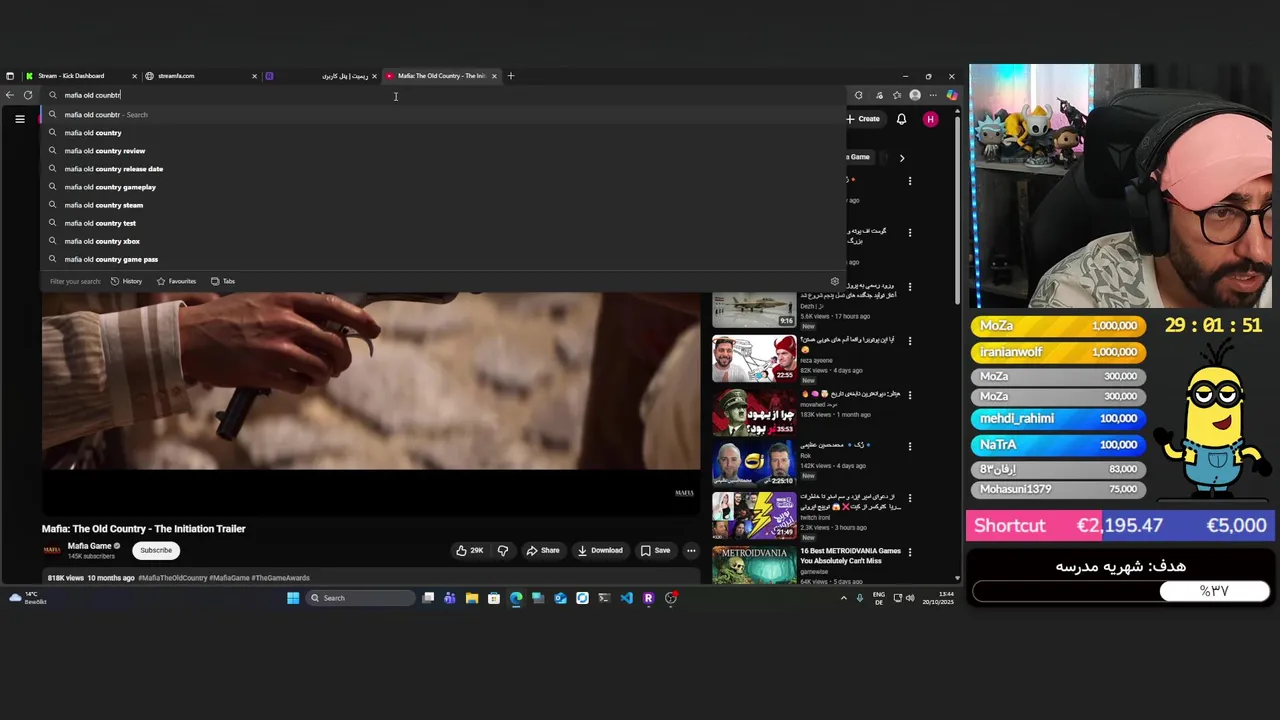The height and width of the screenshot is (720, 1280).
Task: Filter suggestions by Favourites
Action: pos(176,281)
